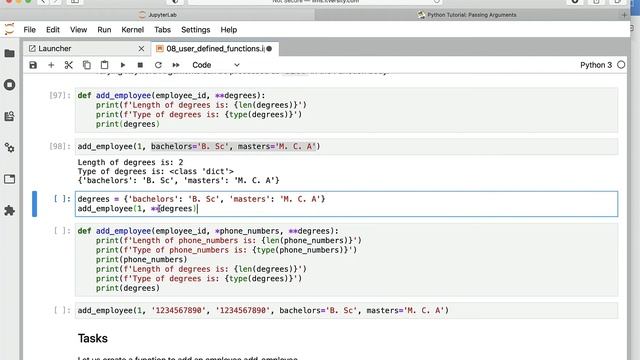Open the Edit menu
The height and width of the screenshot is (360, 640).
[x=53, y=30]
